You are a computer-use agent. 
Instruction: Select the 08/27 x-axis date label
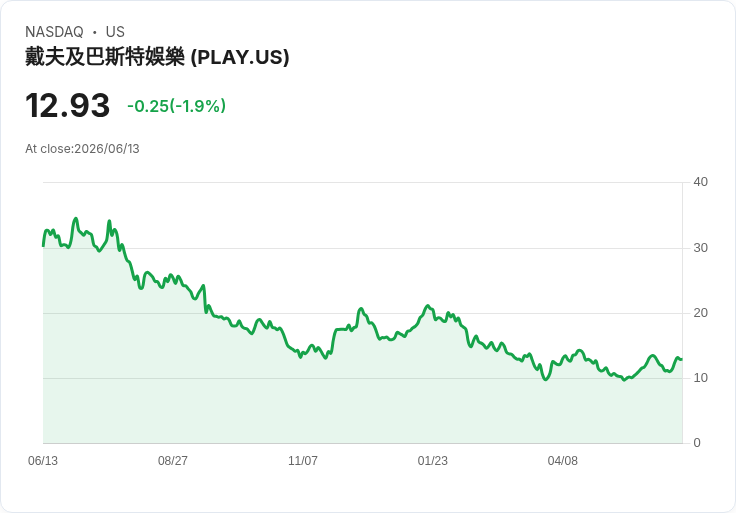pyautogui.click(x=173, y=461)
